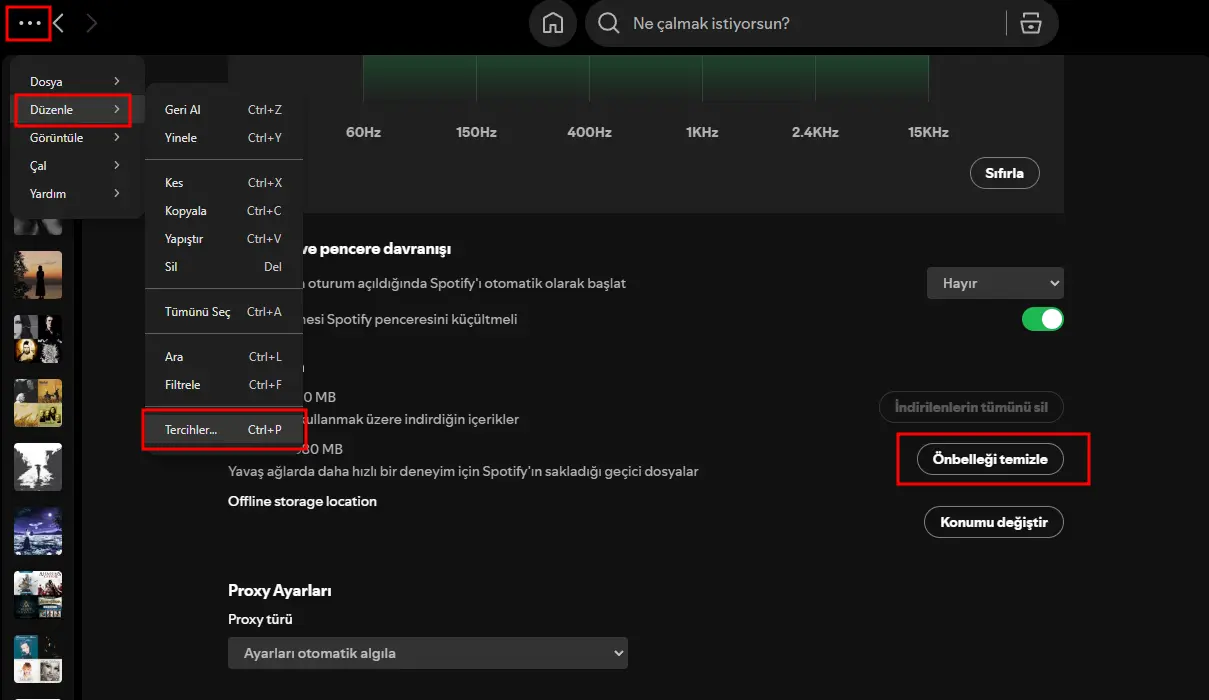Expand the Çal submenu chevron

point(117,166)
